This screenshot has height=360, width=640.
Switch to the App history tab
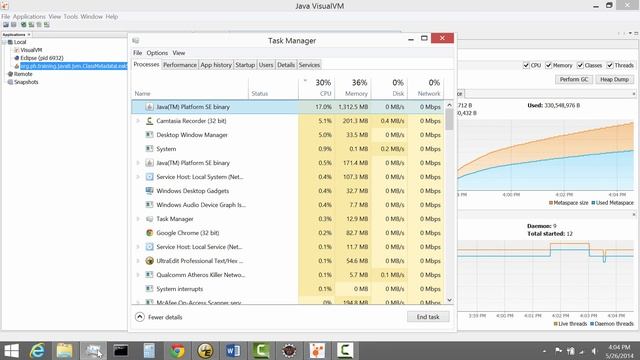(x=216, y=65)
